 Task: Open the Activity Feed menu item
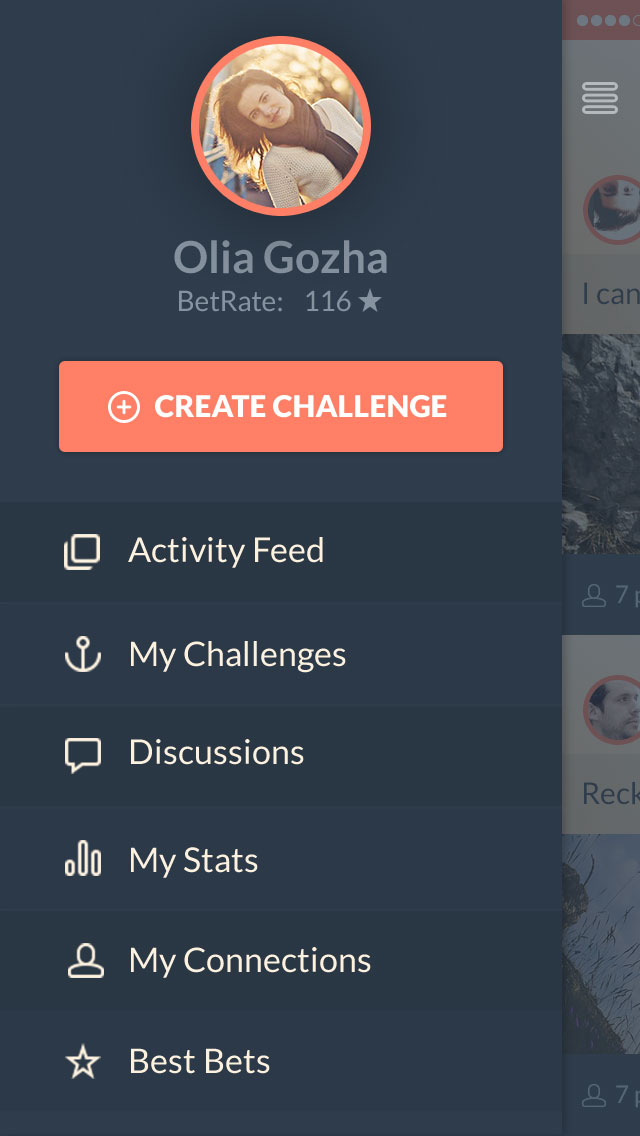226,551
